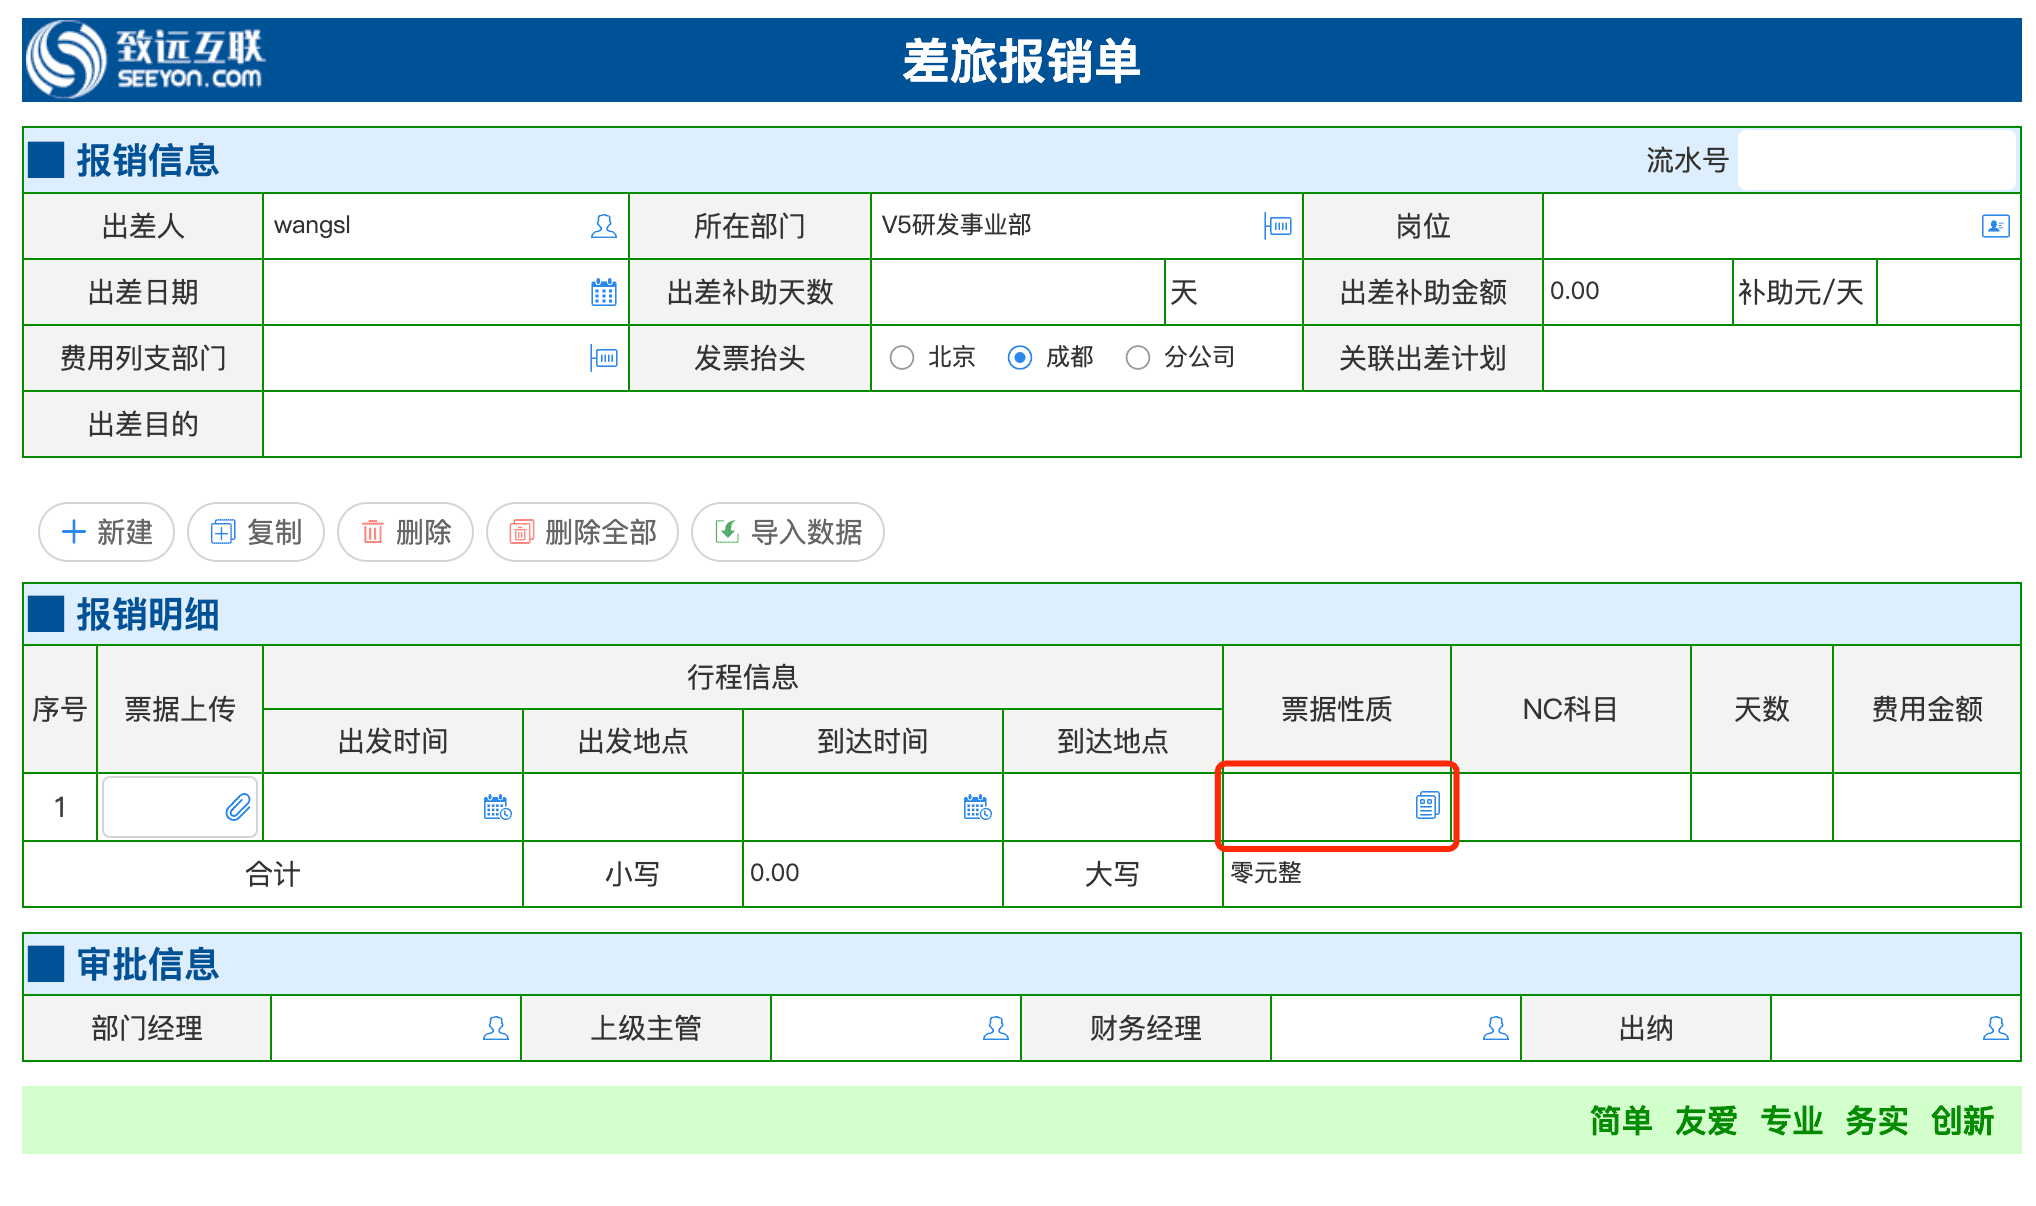Open the calendar icon for 出差日期
The height and width of the screenshot is (1206, 2036).
click(x=603, y=292)
